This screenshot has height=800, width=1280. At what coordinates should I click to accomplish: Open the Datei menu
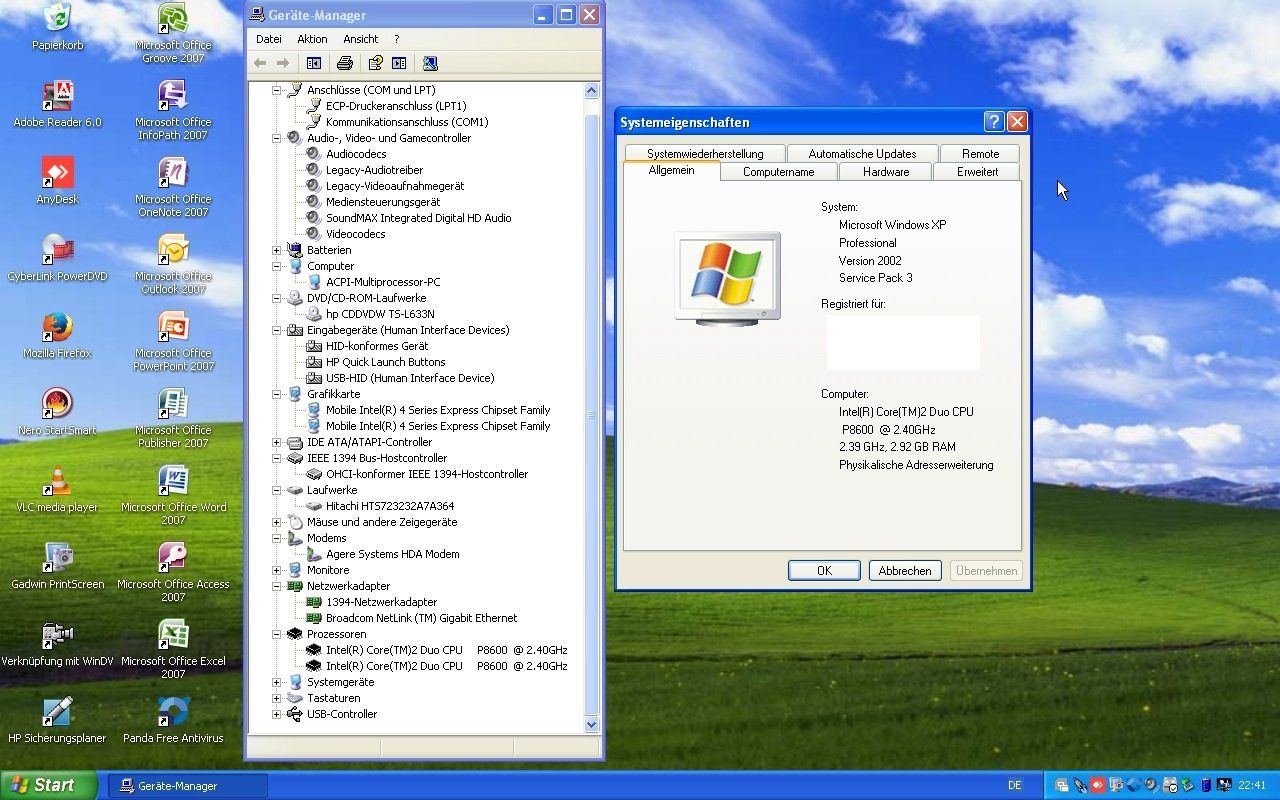point(269,39)
